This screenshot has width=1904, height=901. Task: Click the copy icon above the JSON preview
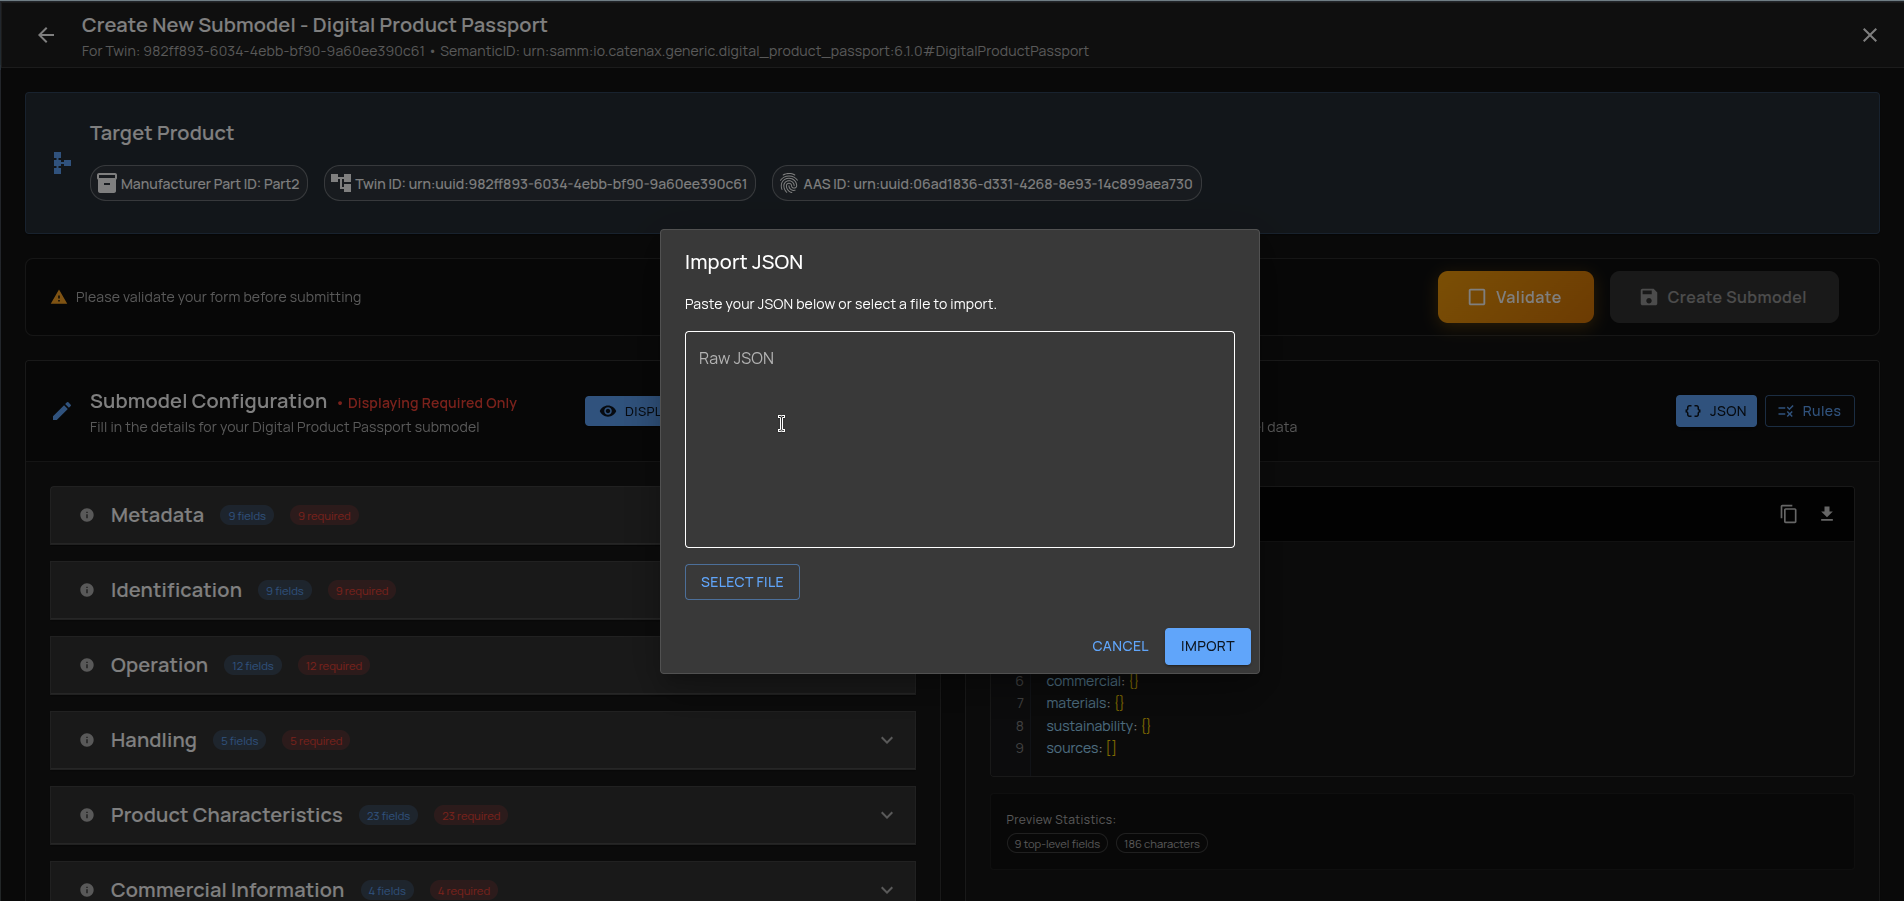pos(1789,513)
